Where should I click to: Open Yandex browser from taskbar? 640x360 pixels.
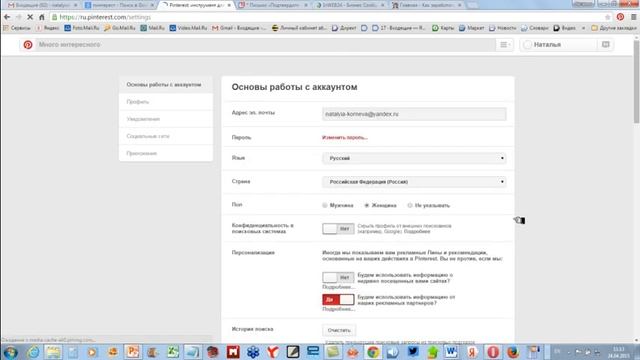tap(273, 352)
